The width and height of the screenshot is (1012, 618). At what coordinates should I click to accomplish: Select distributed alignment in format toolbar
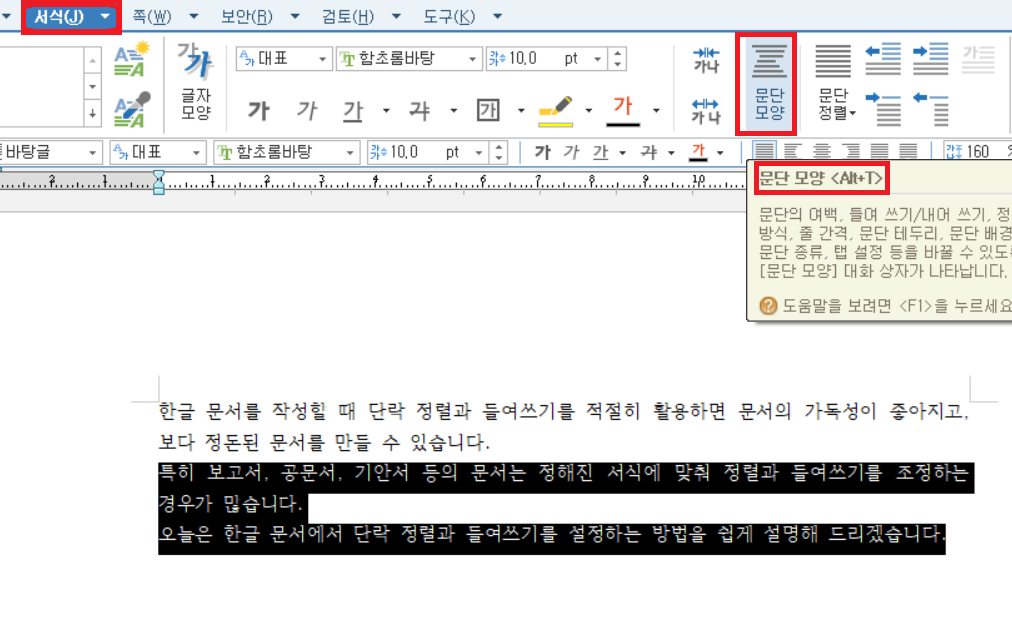click(x=879, y=152)
